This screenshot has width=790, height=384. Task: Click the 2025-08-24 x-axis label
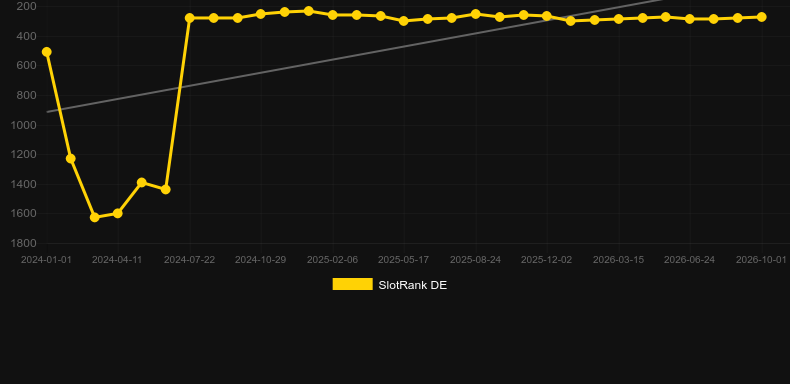(x=475, y=260)
